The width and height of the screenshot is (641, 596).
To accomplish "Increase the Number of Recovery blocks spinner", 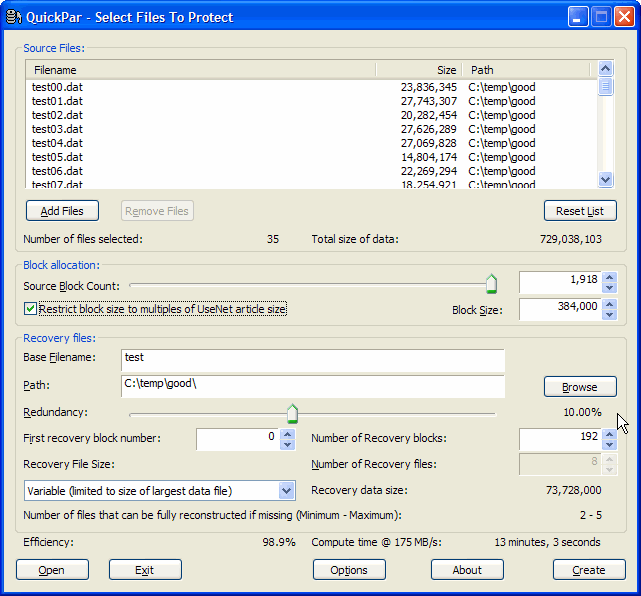I will [x=609, y=432].
